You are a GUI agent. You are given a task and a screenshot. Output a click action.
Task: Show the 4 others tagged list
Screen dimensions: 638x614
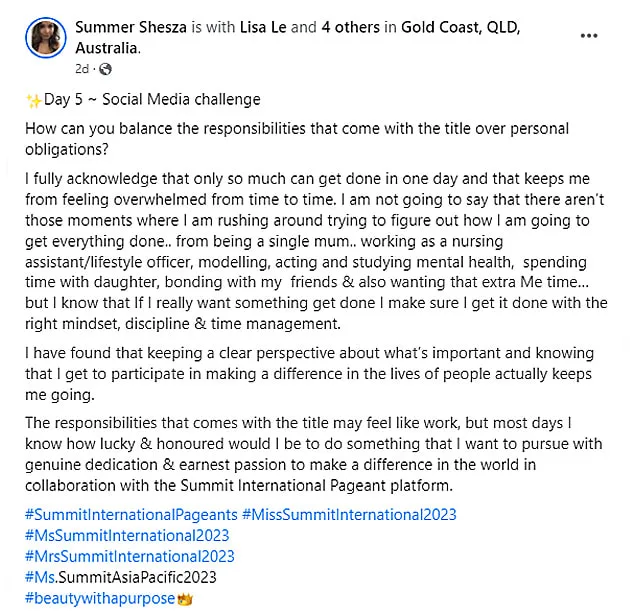351,27
